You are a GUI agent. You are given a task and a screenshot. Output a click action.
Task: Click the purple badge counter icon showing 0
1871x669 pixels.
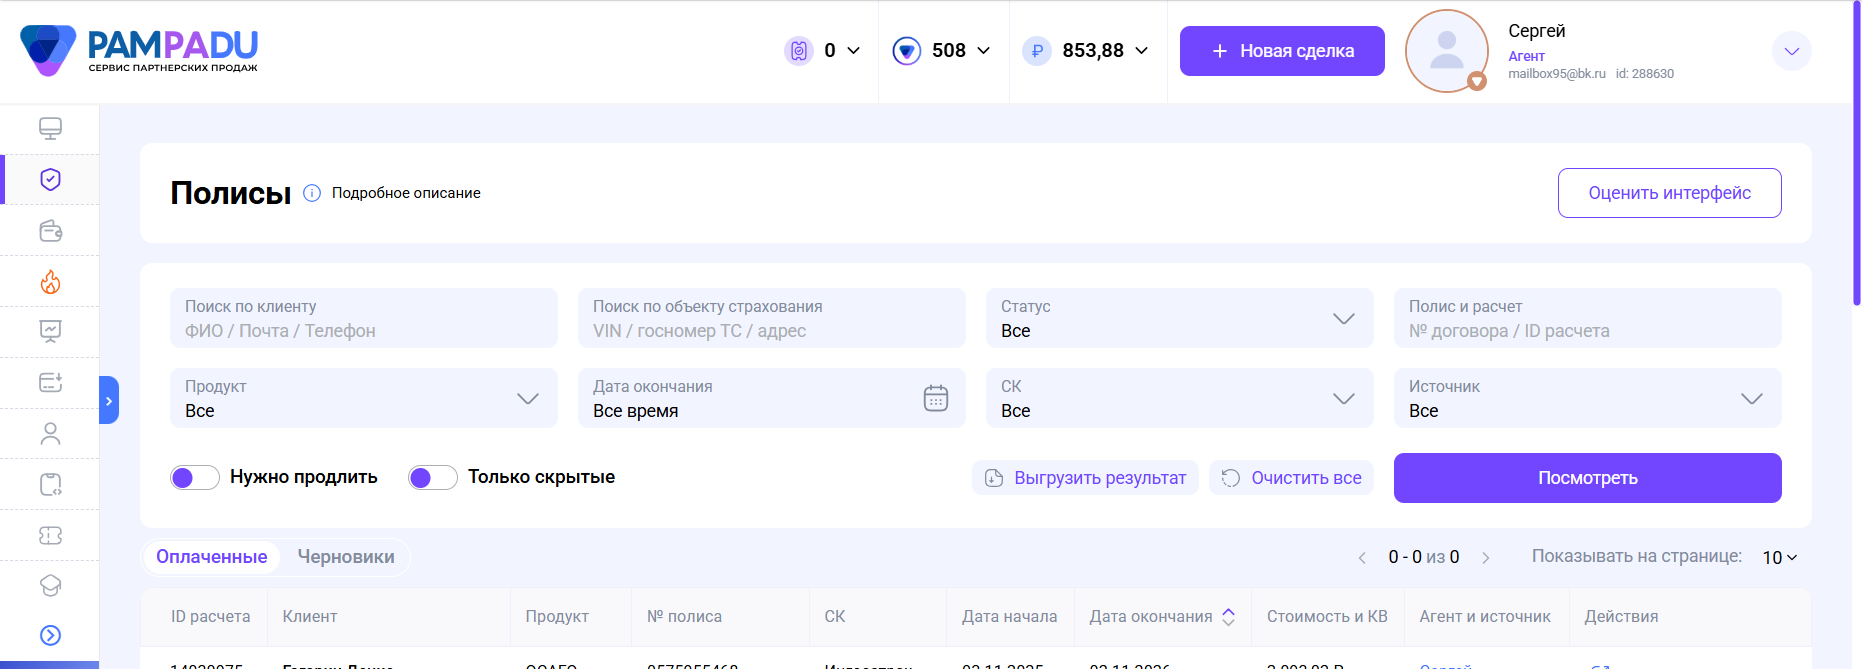[798, 50]
